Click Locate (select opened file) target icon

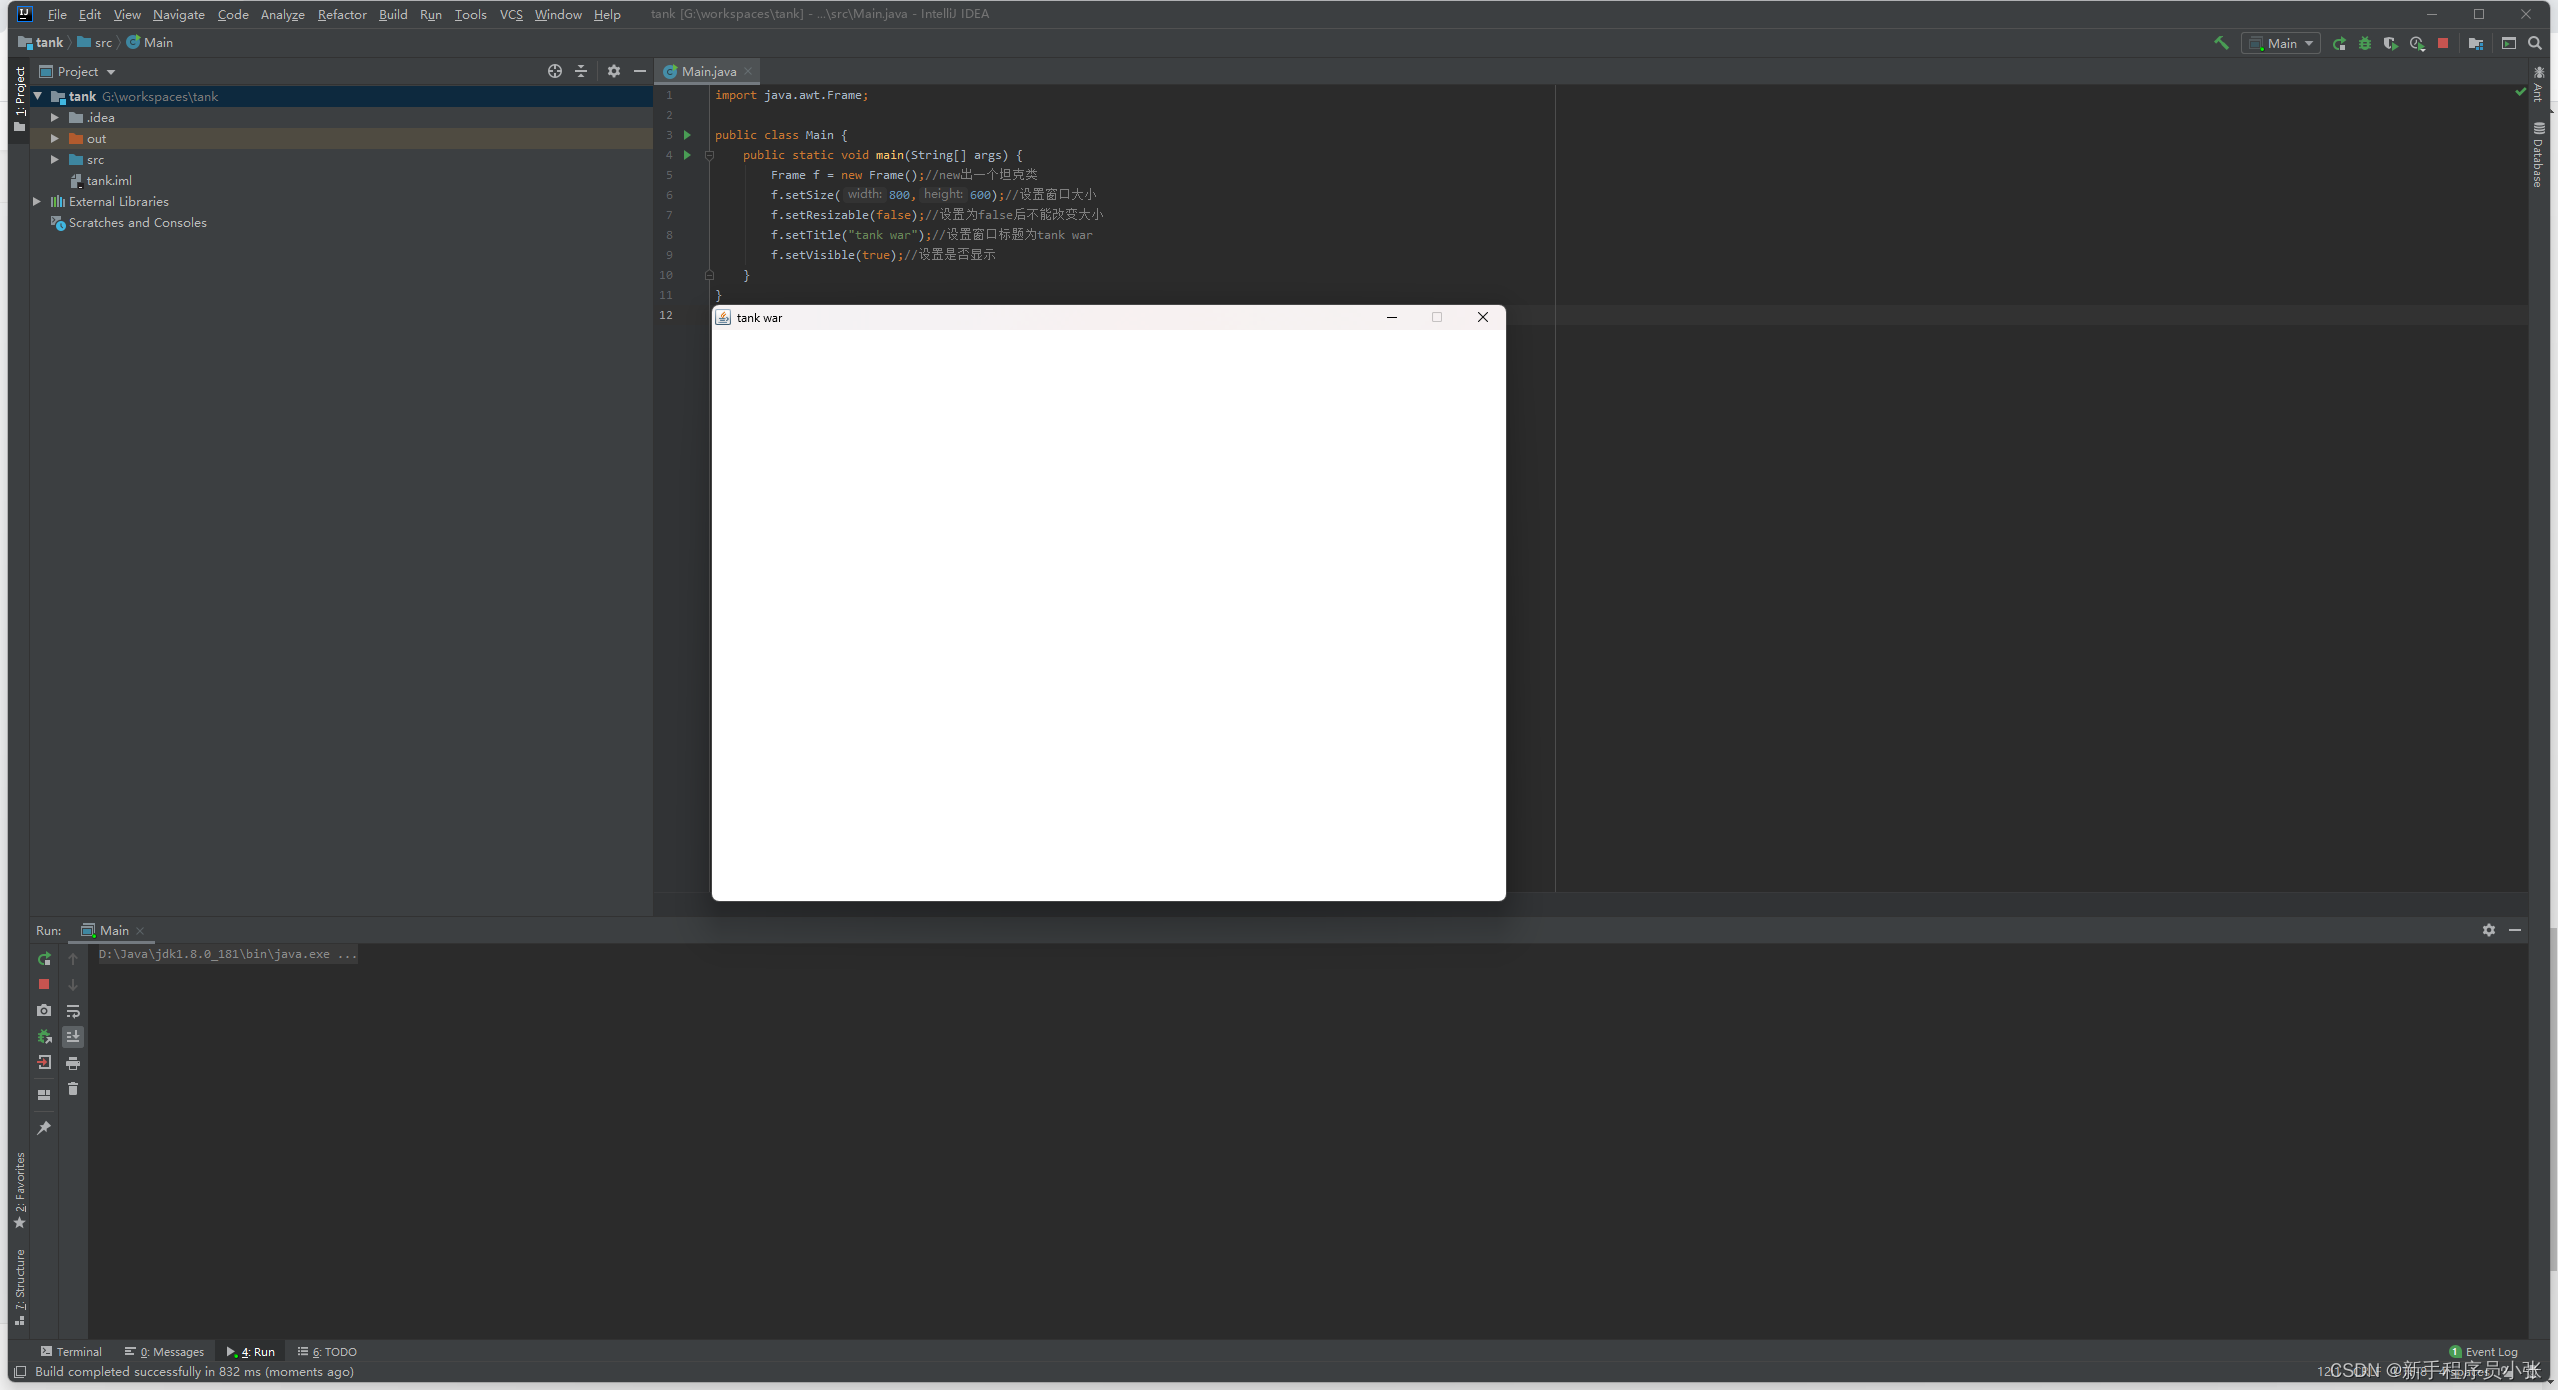click(555, 71)
